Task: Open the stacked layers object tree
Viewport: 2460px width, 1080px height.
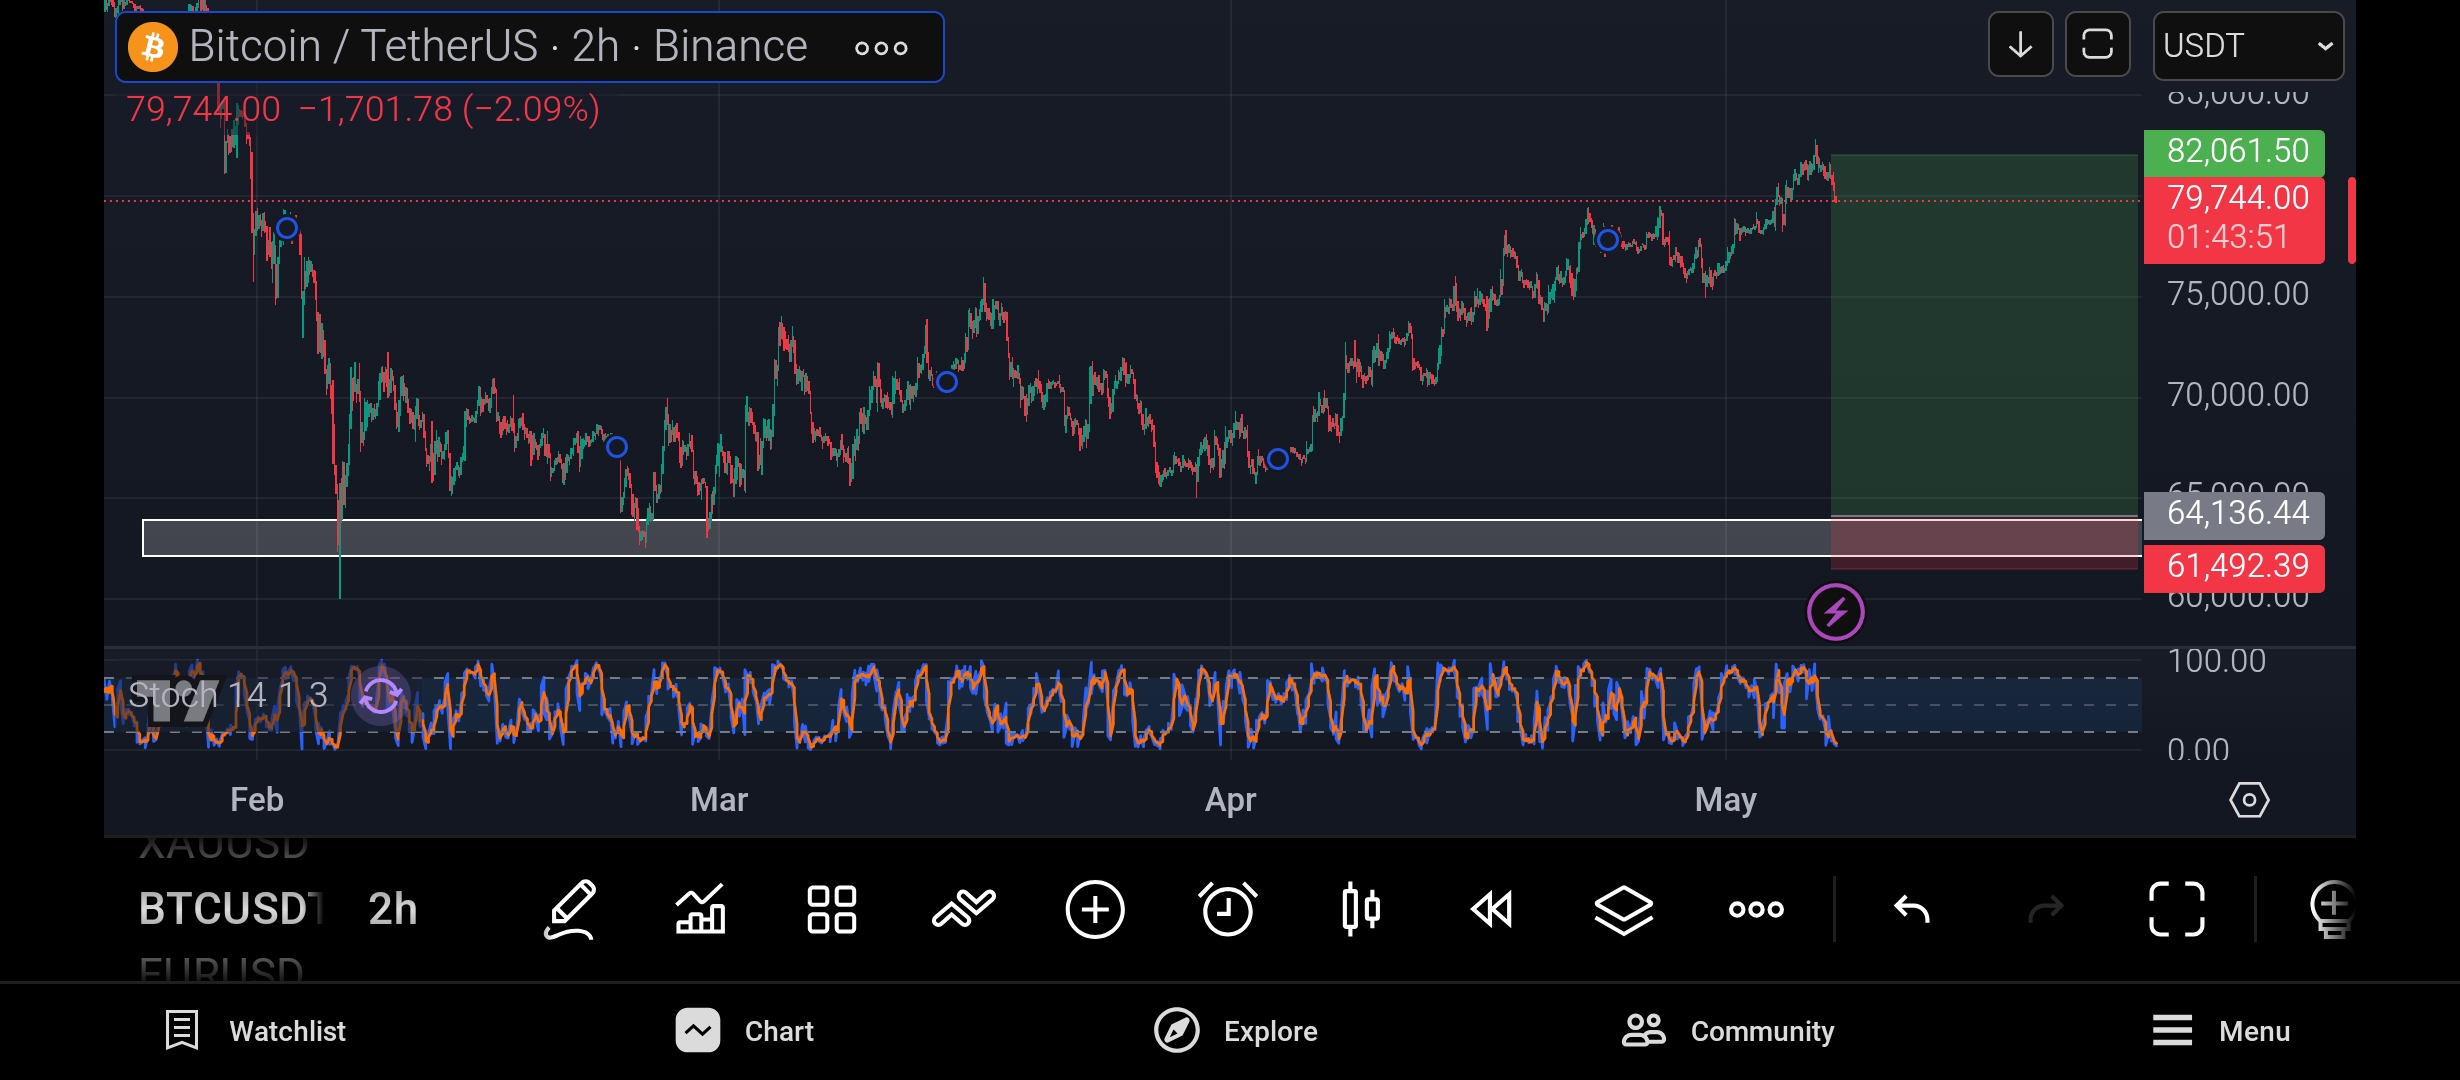Action: [x=1623, y=910]
